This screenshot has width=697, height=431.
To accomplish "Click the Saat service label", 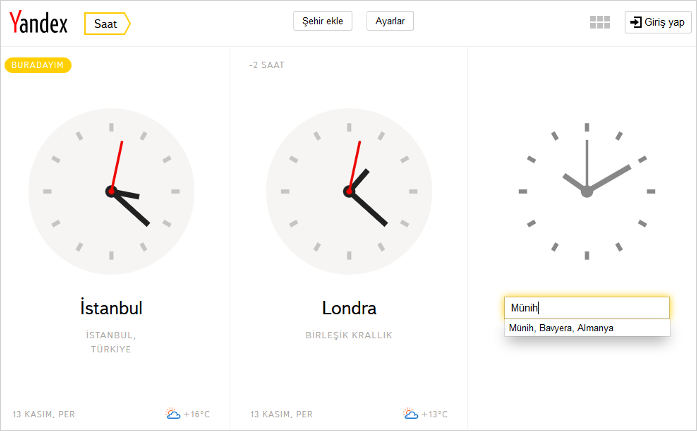I will tap(107, 24).
